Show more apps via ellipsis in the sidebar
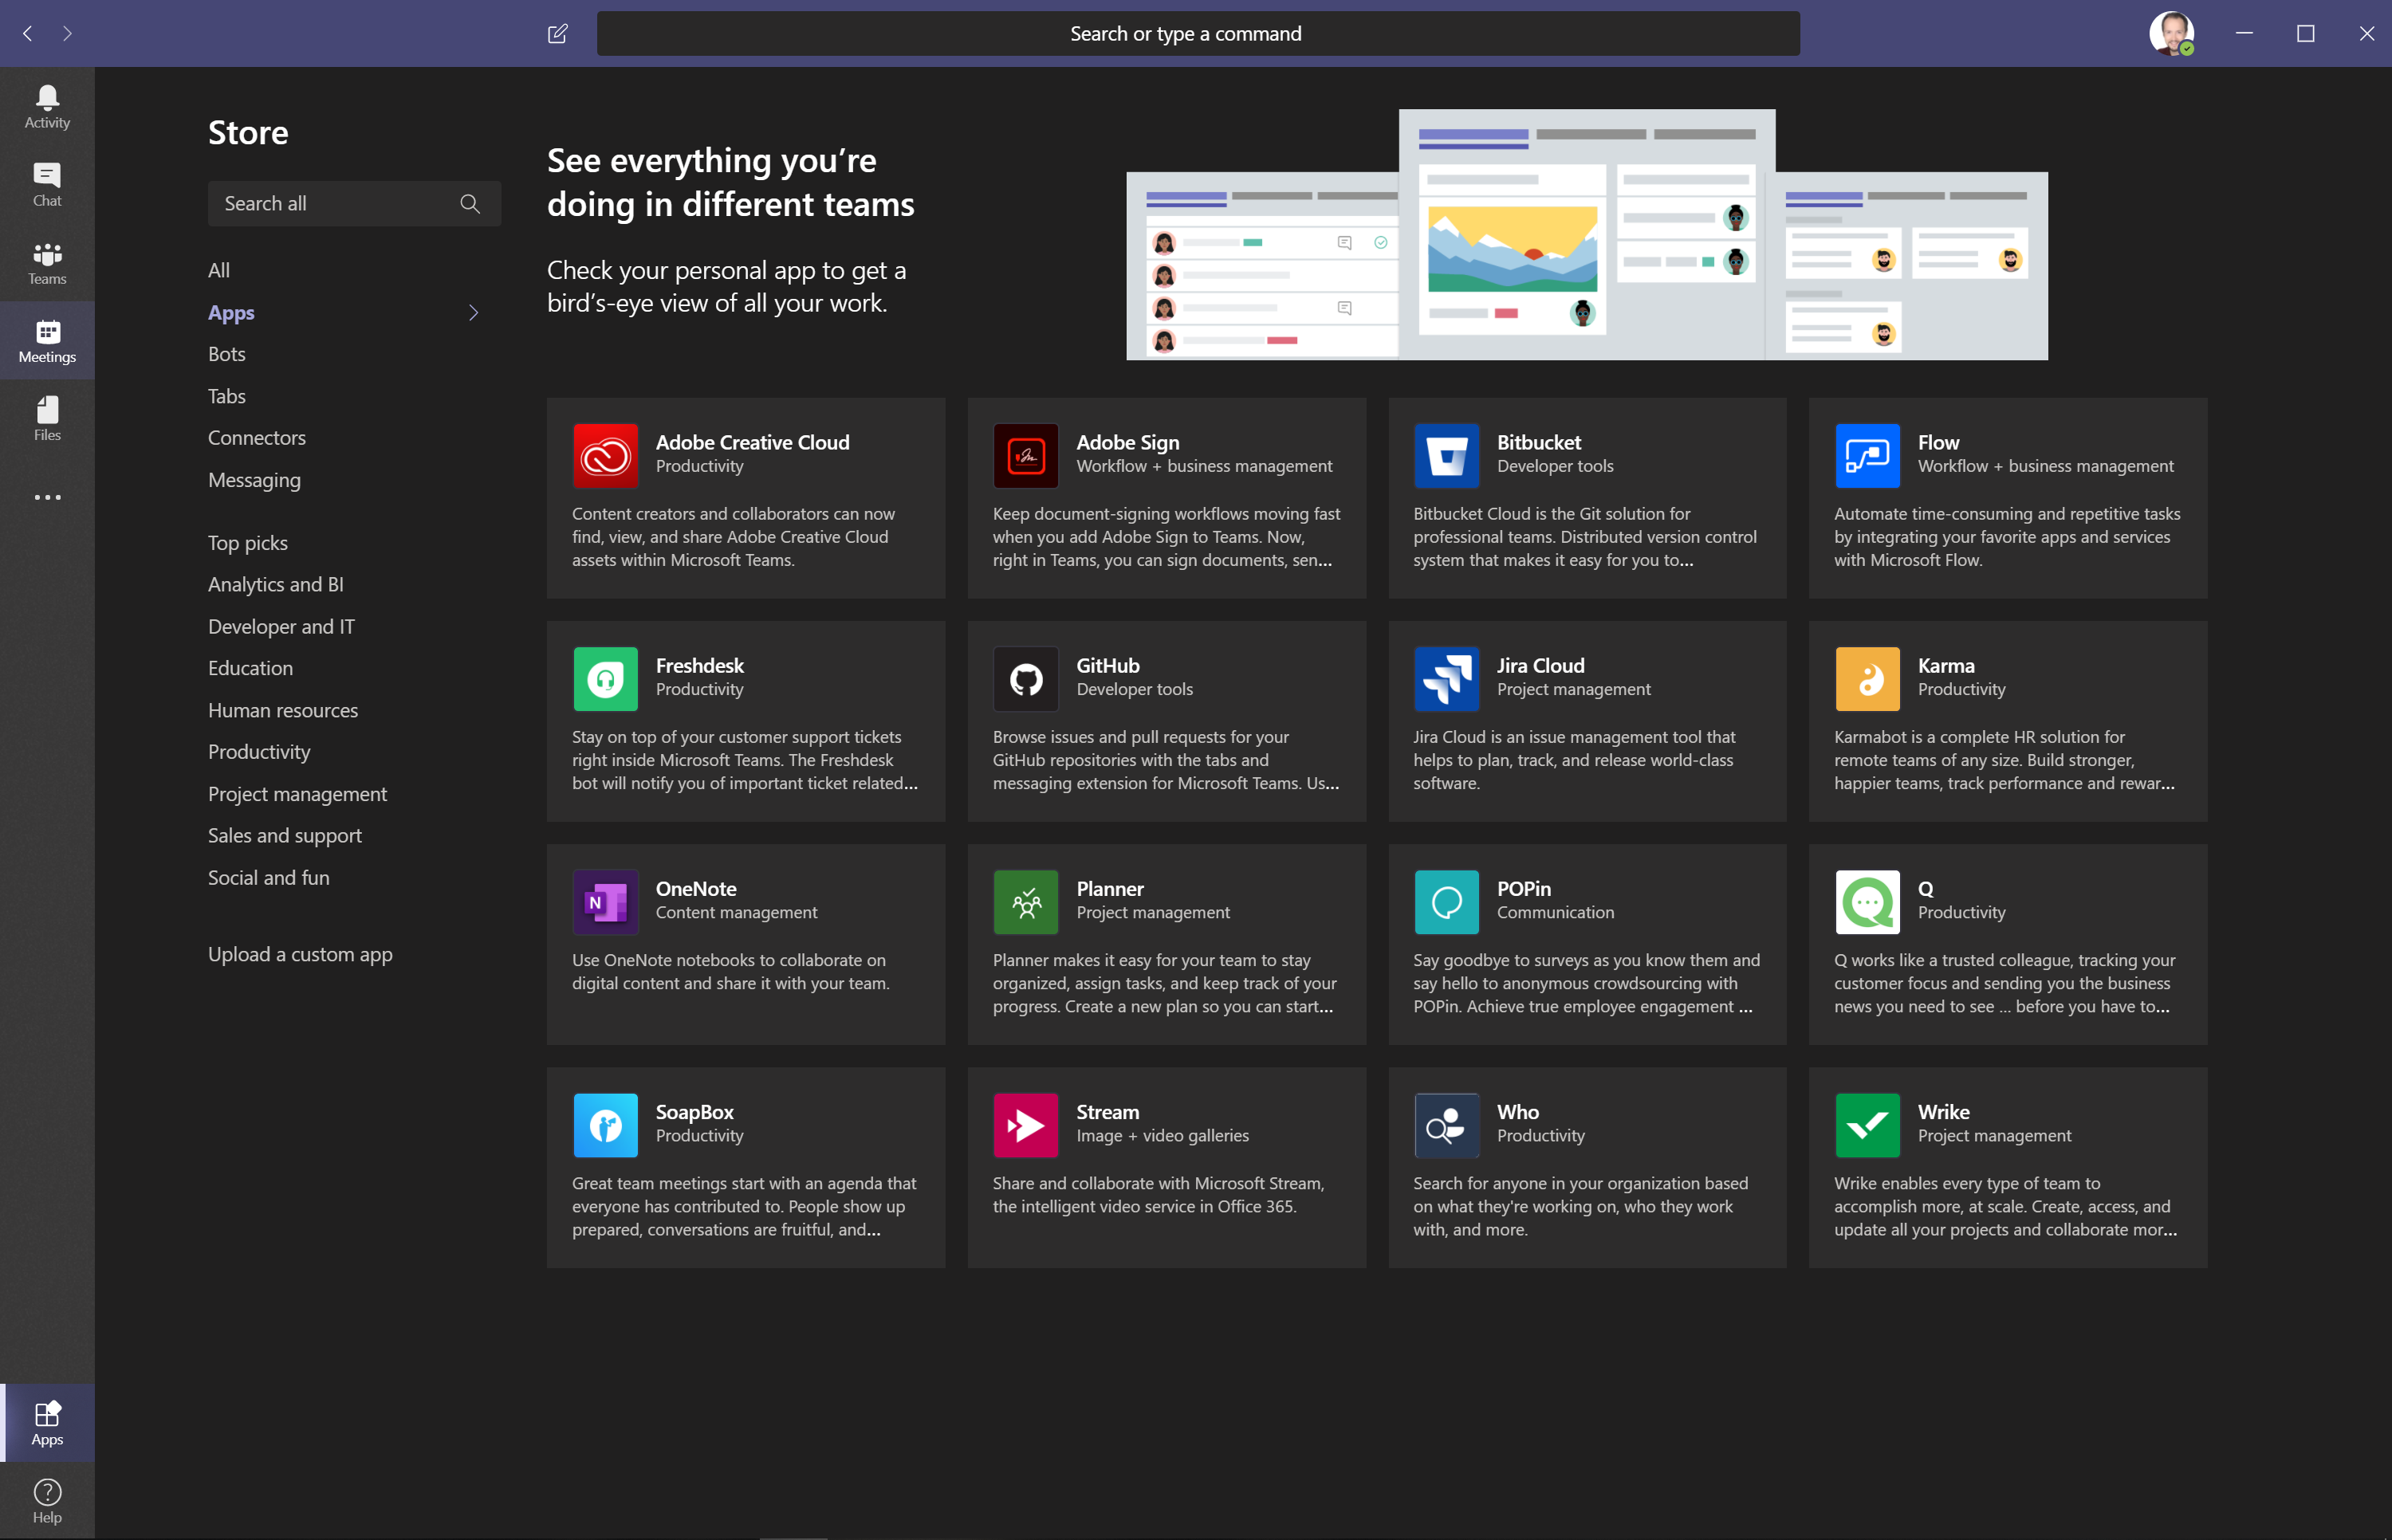The width and height of the screenshot is (2392, 1540). [x=47, y=497]
